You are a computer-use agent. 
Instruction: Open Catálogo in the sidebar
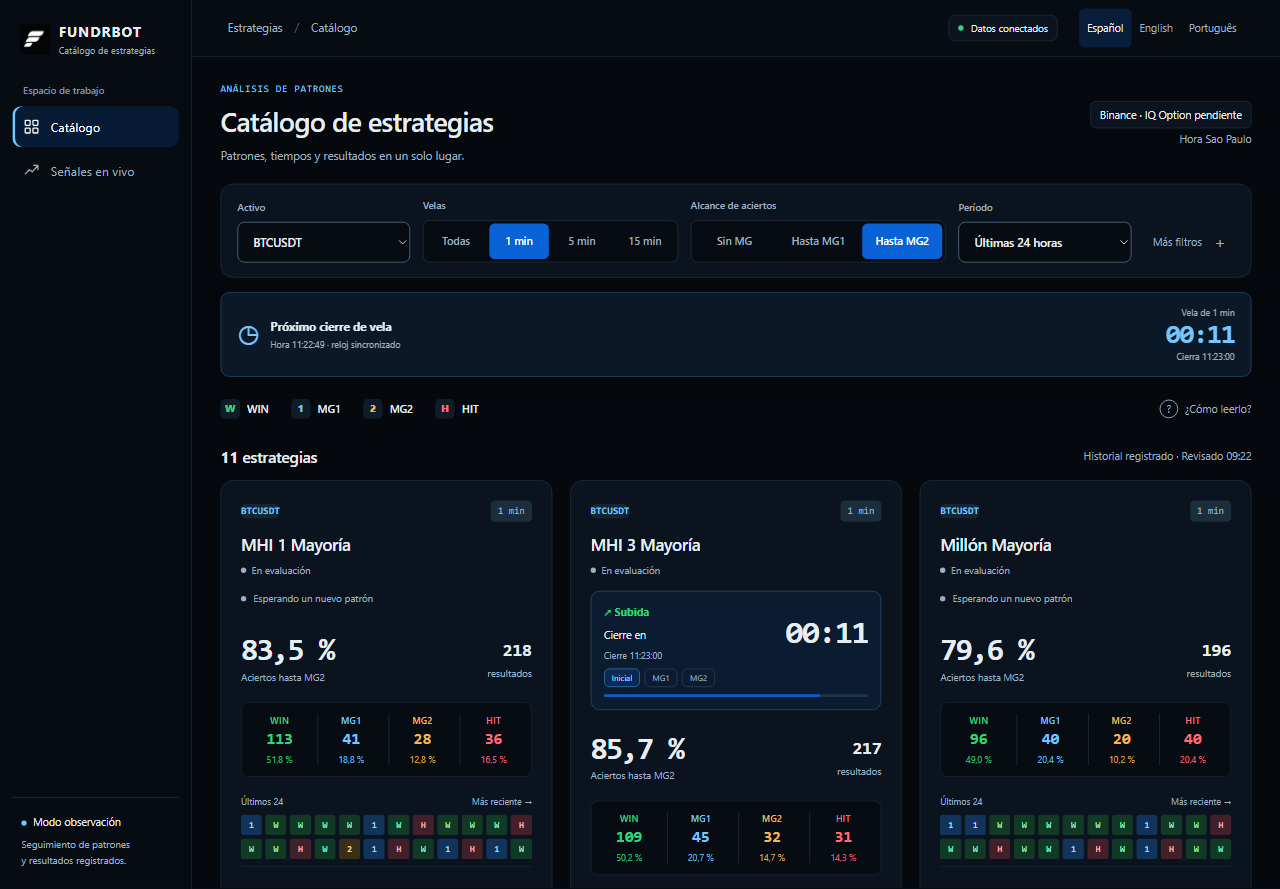[x=96, y=127]
